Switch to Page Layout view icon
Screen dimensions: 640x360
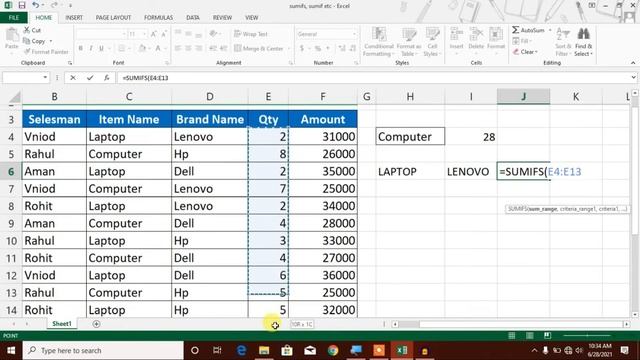pos(530,336)
